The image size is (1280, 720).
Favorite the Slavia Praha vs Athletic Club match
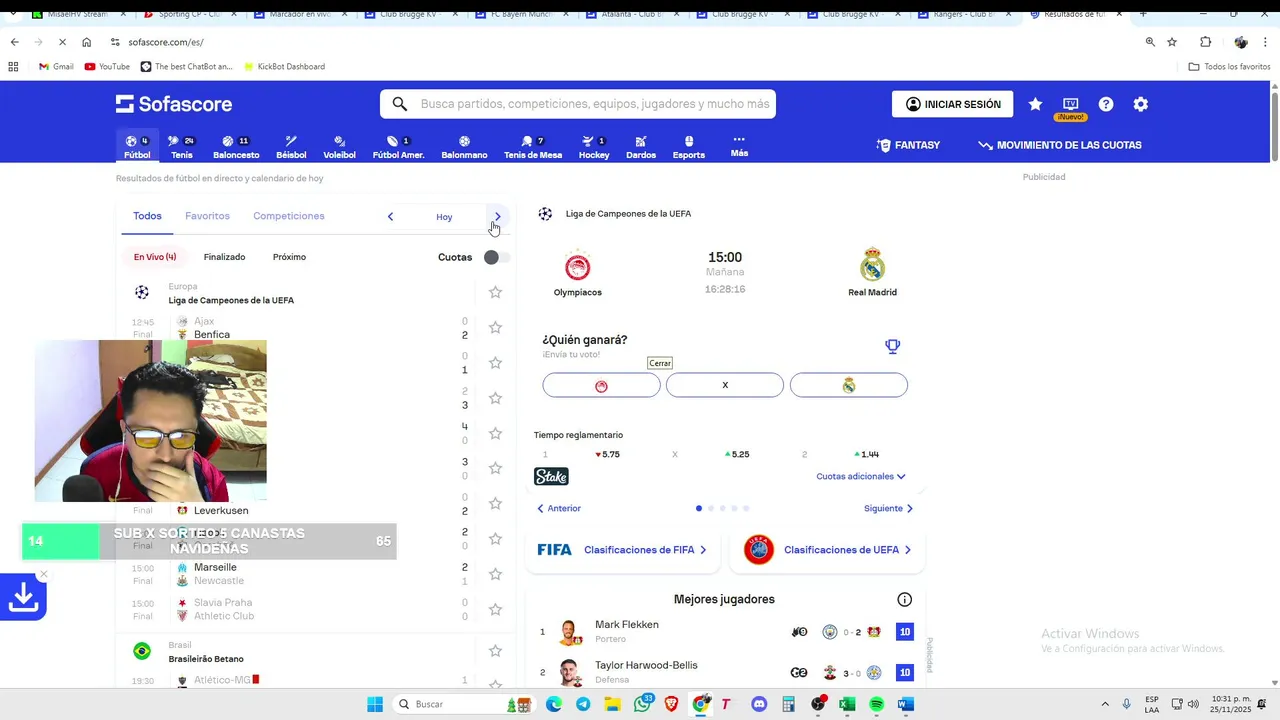[x=495, y=609]
